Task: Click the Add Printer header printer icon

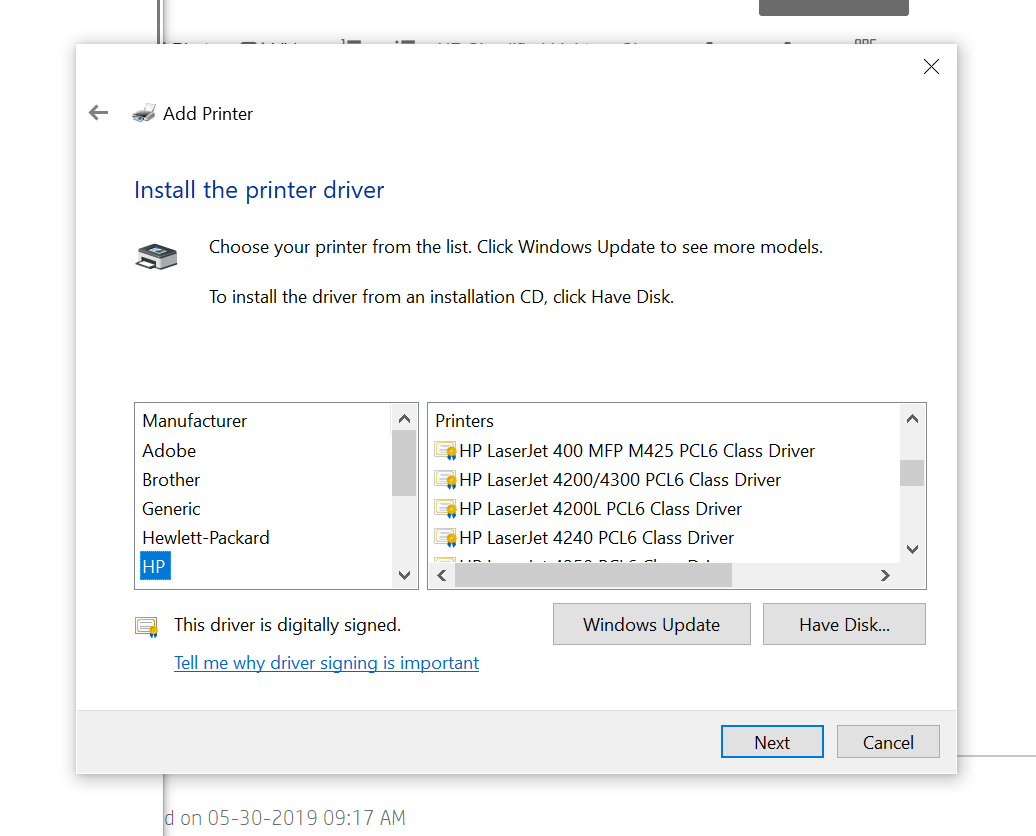Action: click(144, 112)
